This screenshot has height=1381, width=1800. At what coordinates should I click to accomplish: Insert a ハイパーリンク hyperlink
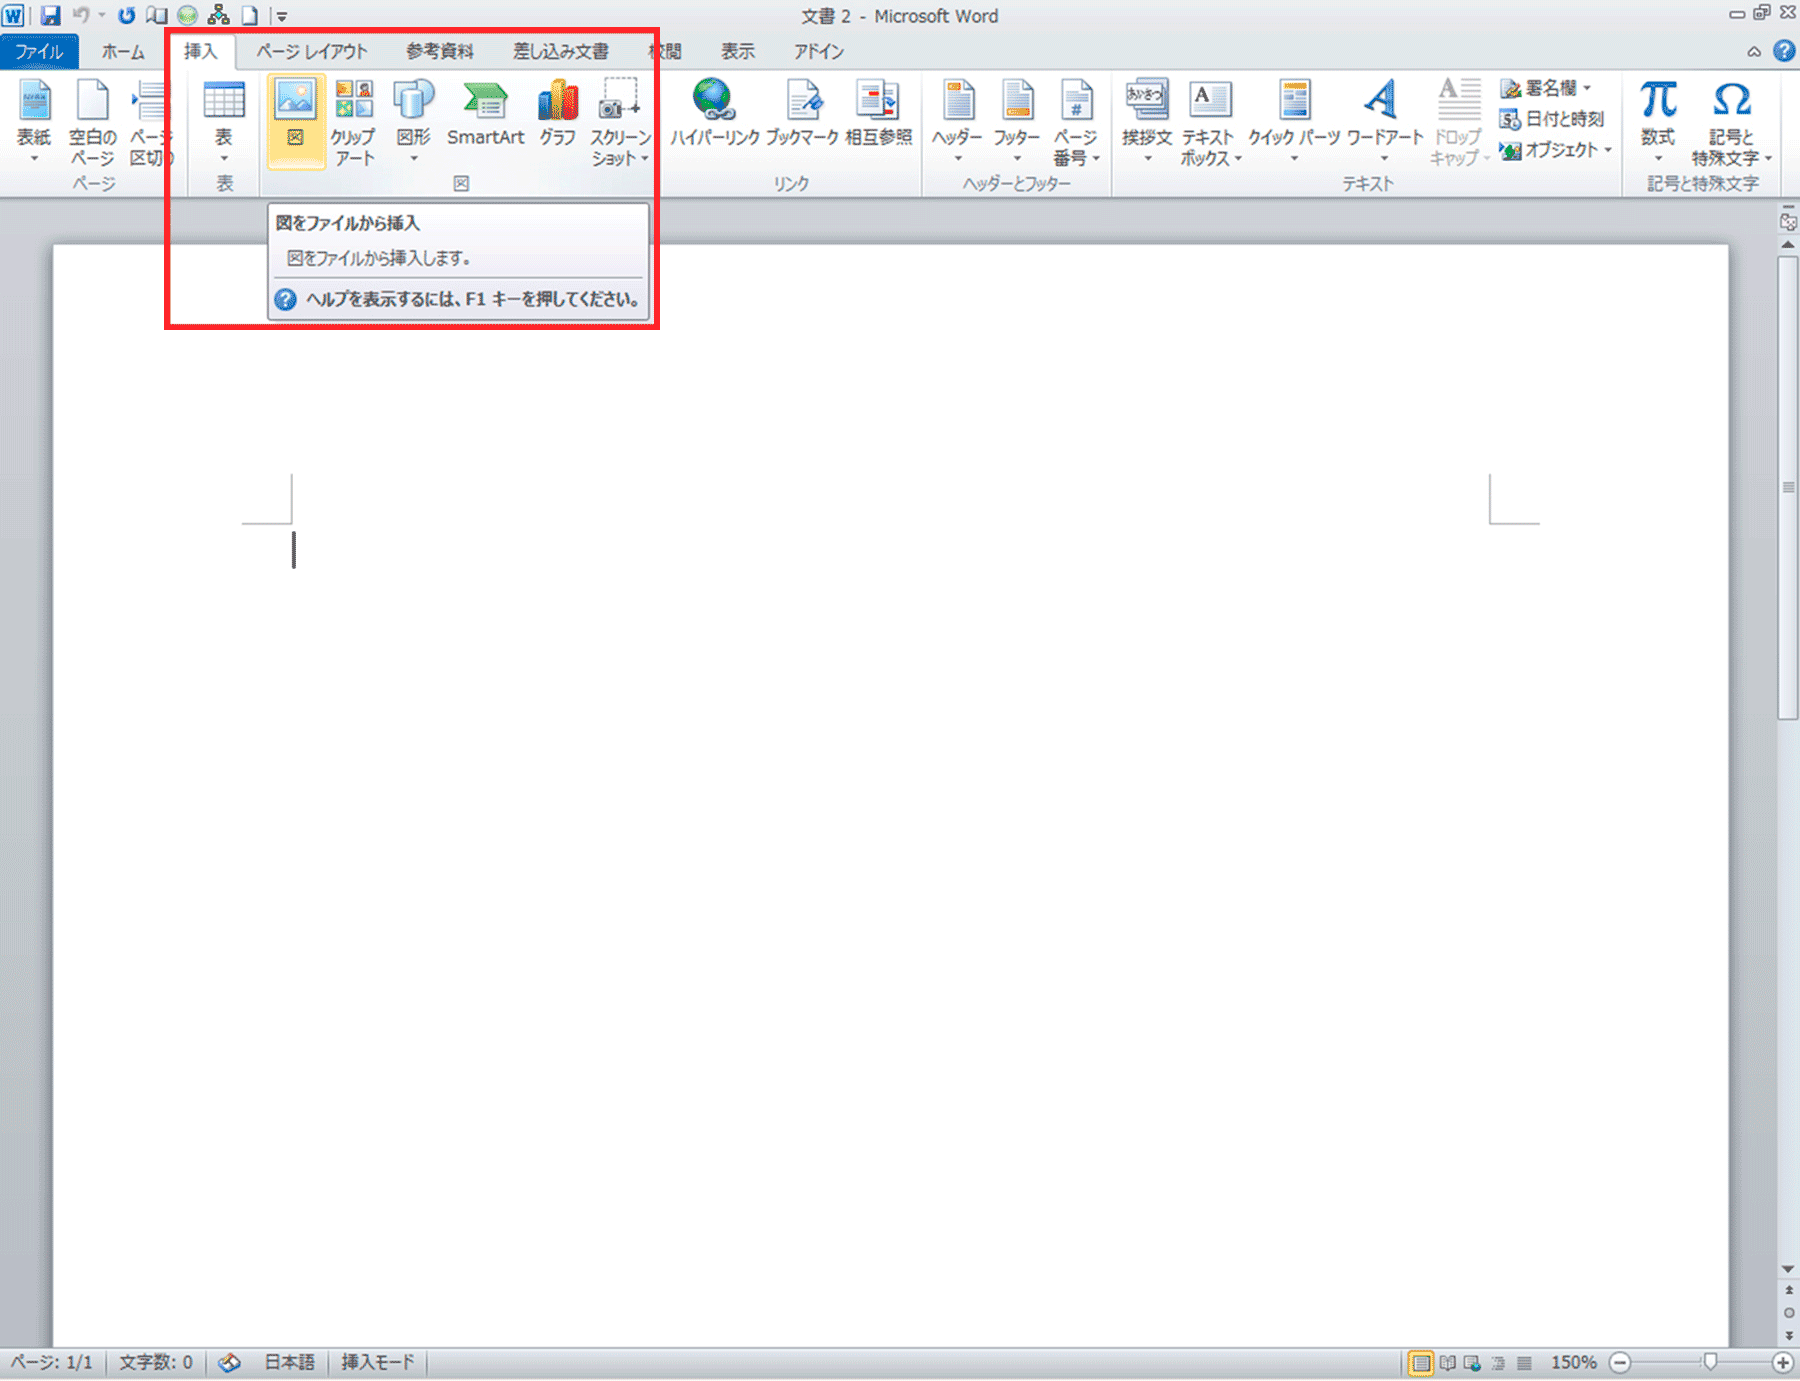pos(714,115)
